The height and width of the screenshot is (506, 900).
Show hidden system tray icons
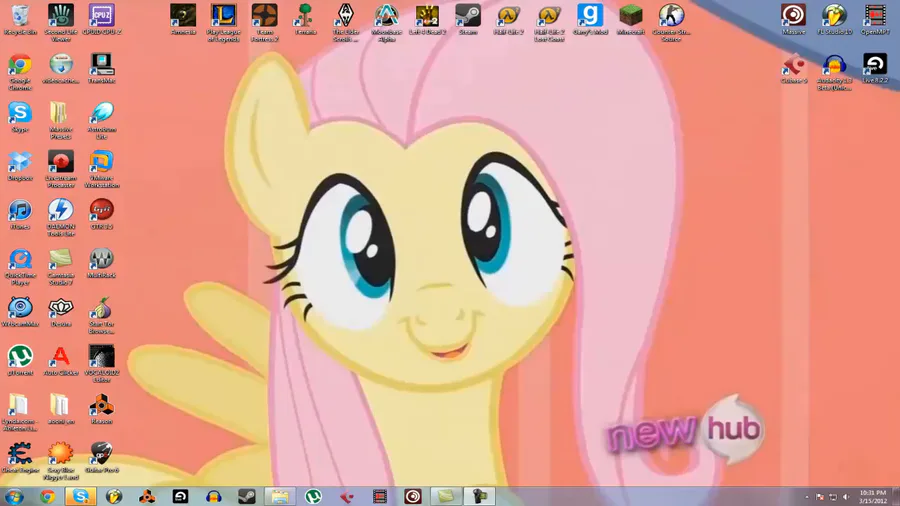click(806, 497)
